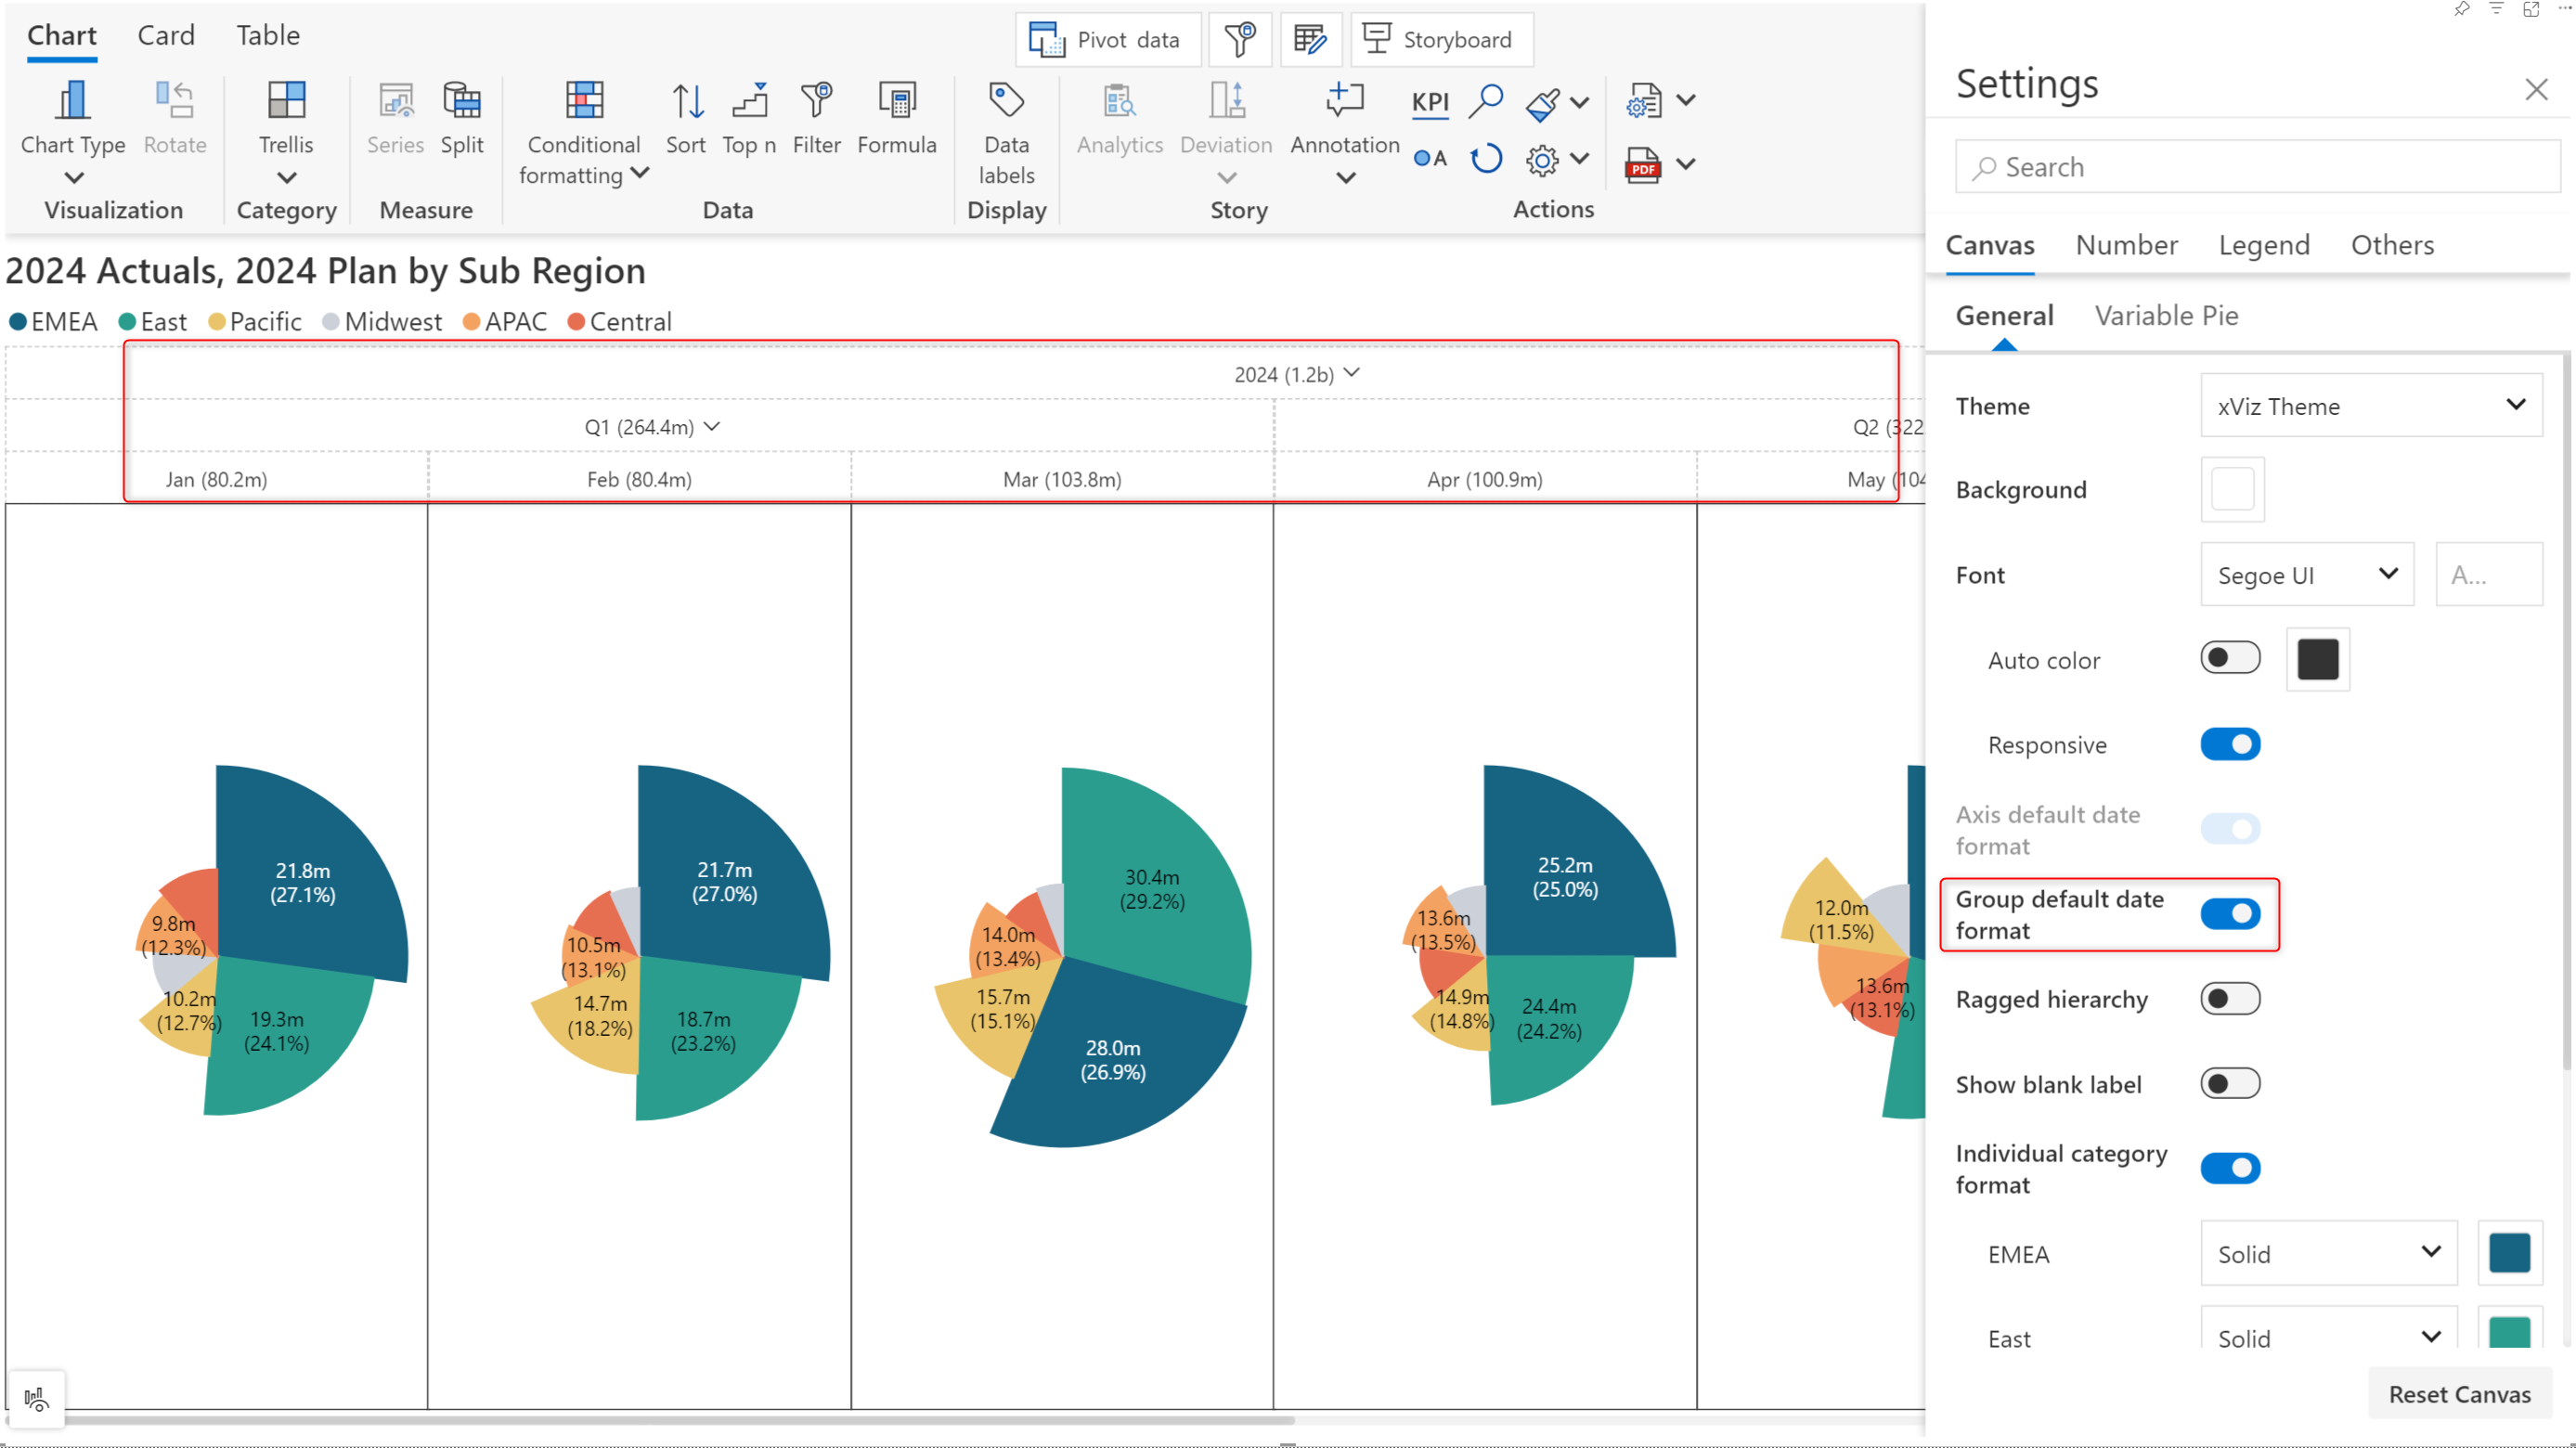Collapse the 2024 (1.2b) header chevron
Viewport: 2576px width, 1448px height.
[1352, 373]
